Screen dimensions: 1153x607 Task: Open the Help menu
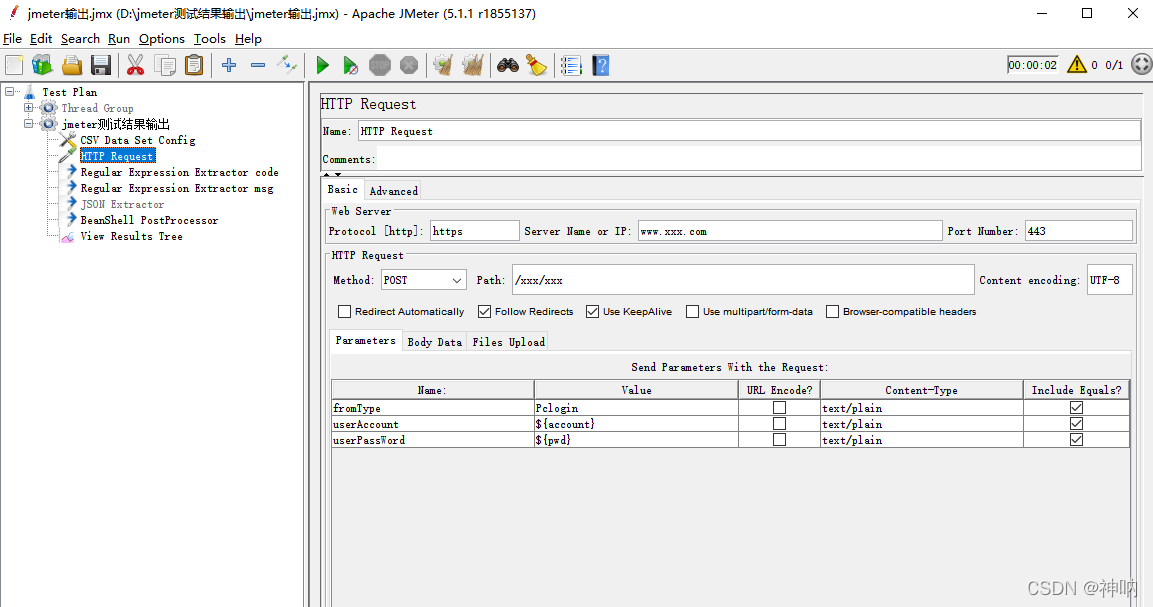pos(249,39)
